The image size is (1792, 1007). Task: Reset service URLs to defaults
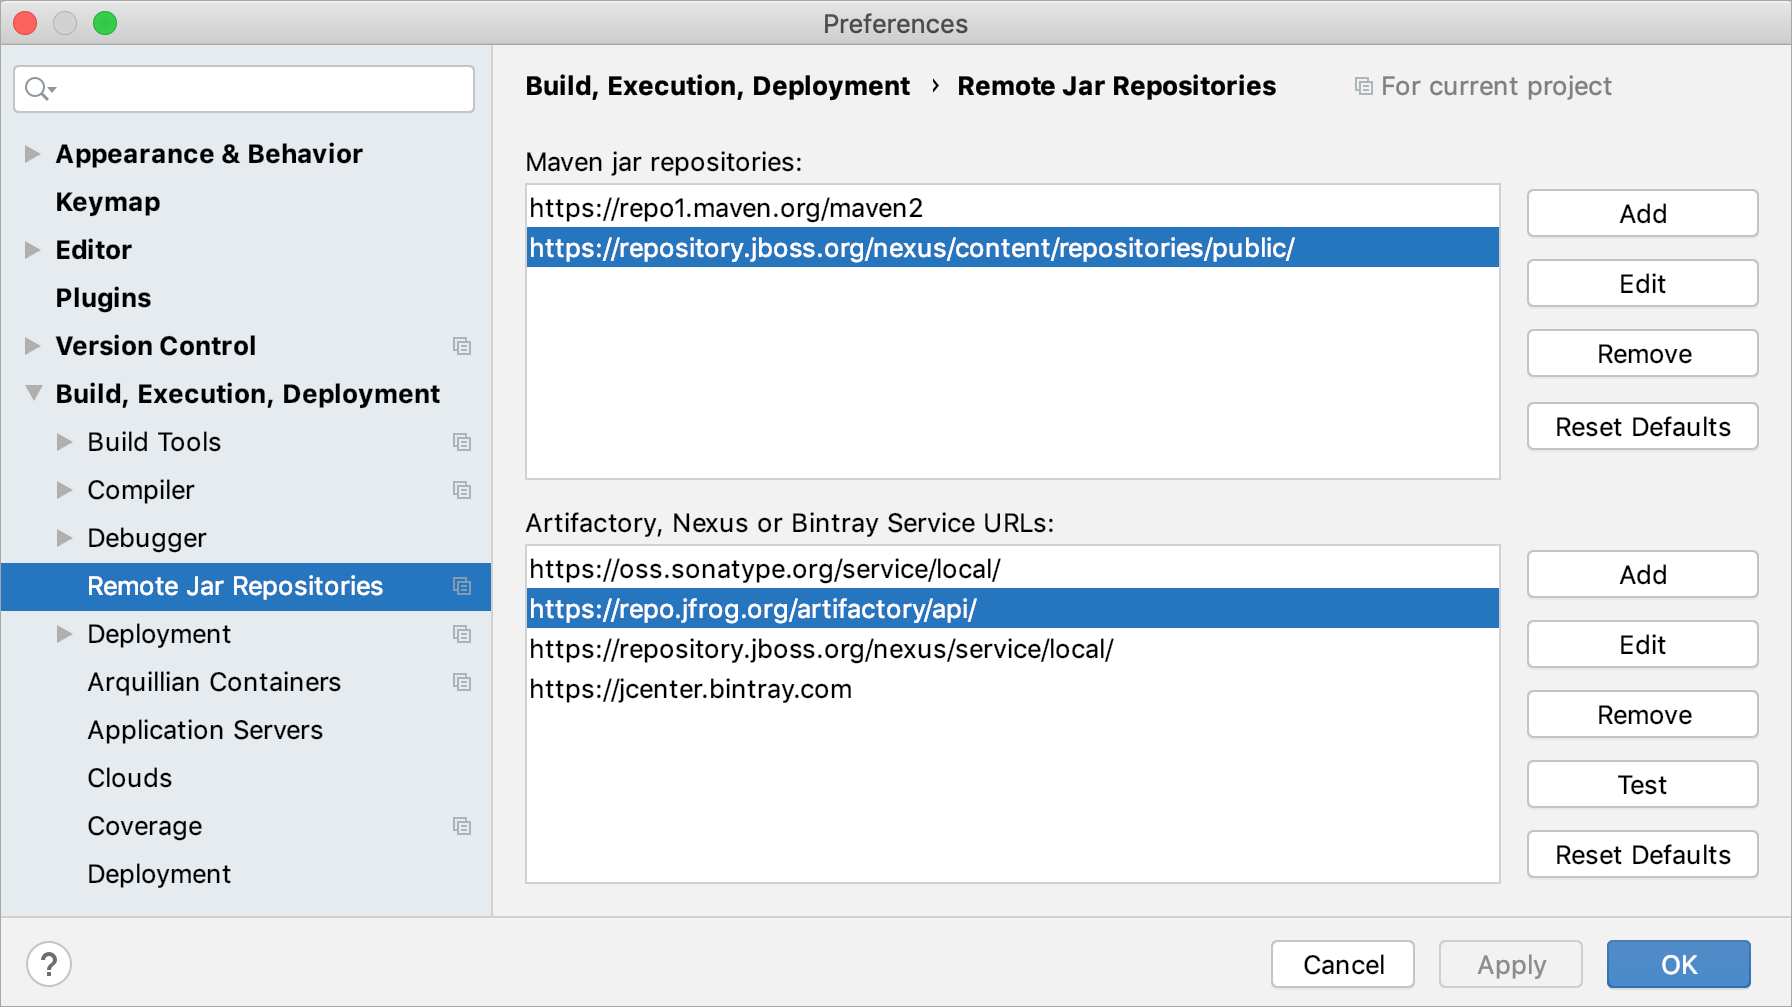(1642, 854)
